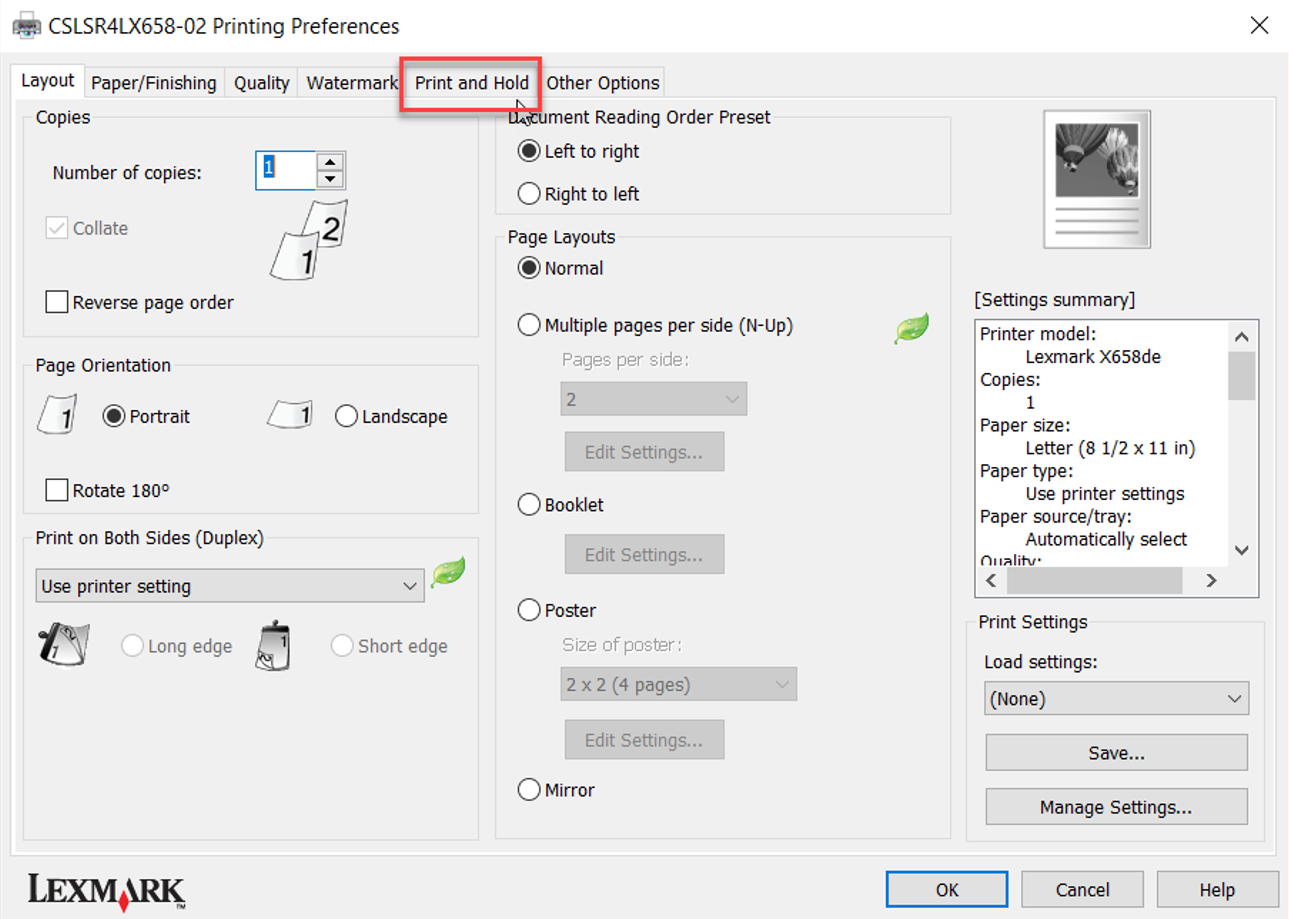Click the Help button
Image resolution: width=1289 pixels, height=919 pixels.
tap(1217, 889)
